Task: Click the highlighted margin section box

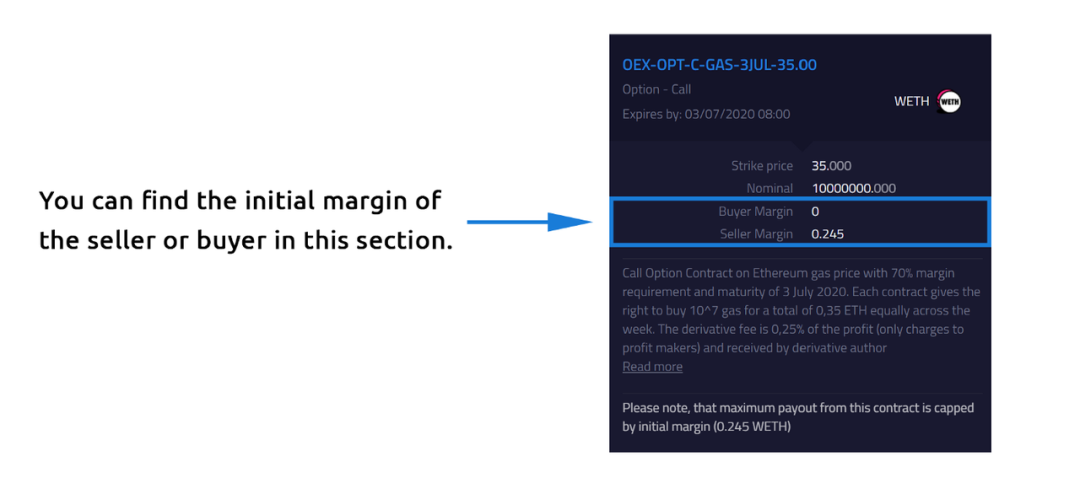Action: coord(800,222)
